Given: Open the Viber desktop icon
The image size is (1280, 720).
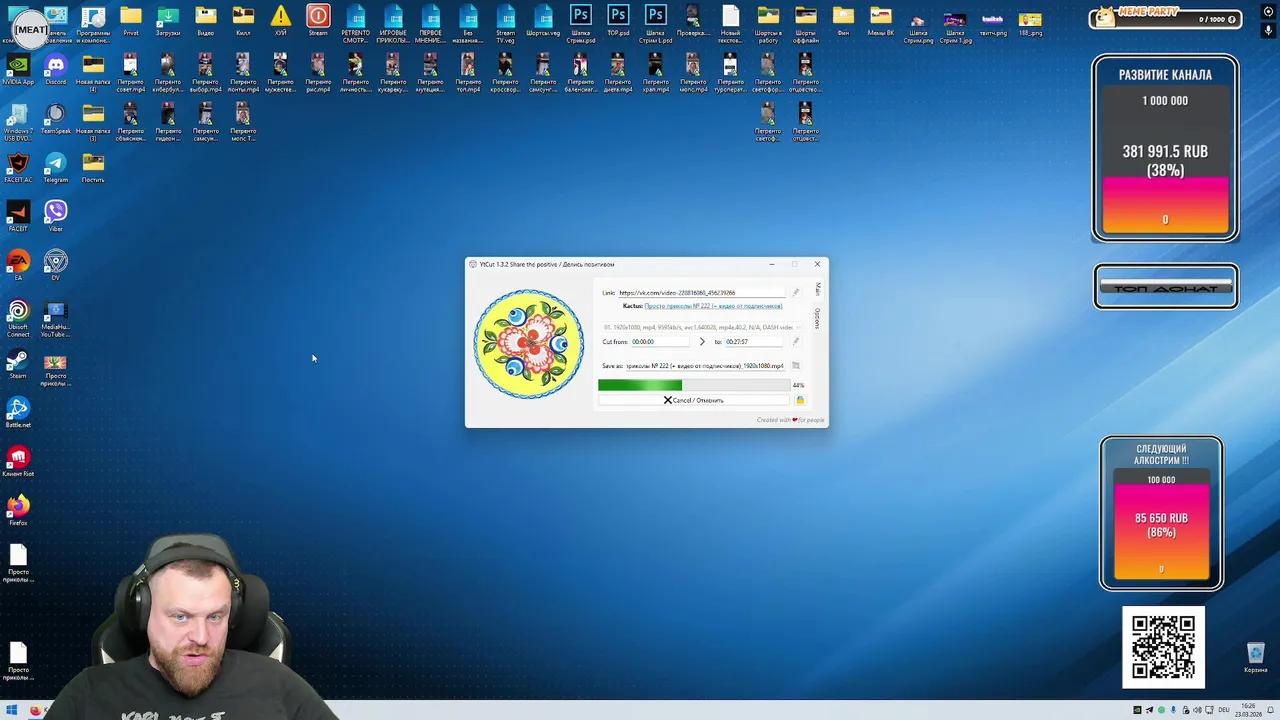Looking at the screenshot, I should (x=56, y=216).
